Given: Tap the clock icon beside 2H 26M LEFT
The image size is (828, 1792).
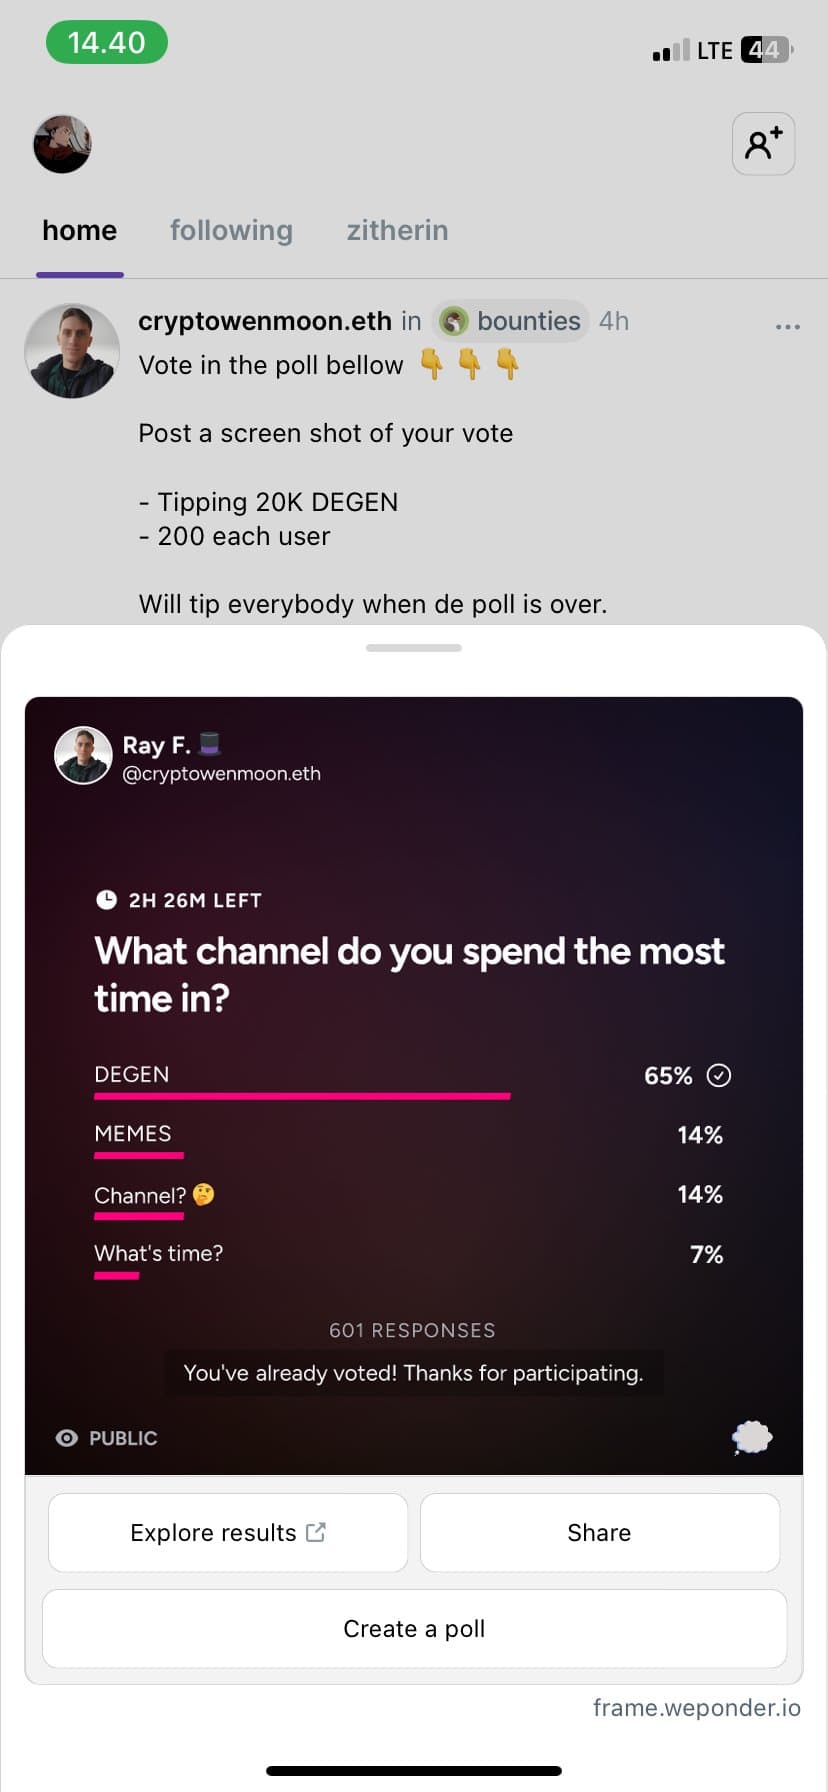Looking at the screenshot, I should click(x=106, y=899).
